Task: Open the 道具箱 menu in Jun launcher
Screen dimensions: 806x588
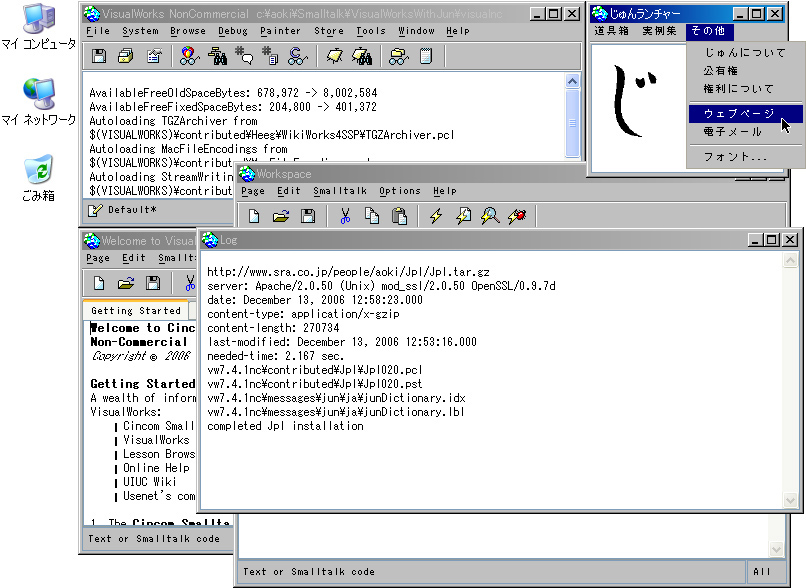Action: pyautogui.click(x=612, y=31)
